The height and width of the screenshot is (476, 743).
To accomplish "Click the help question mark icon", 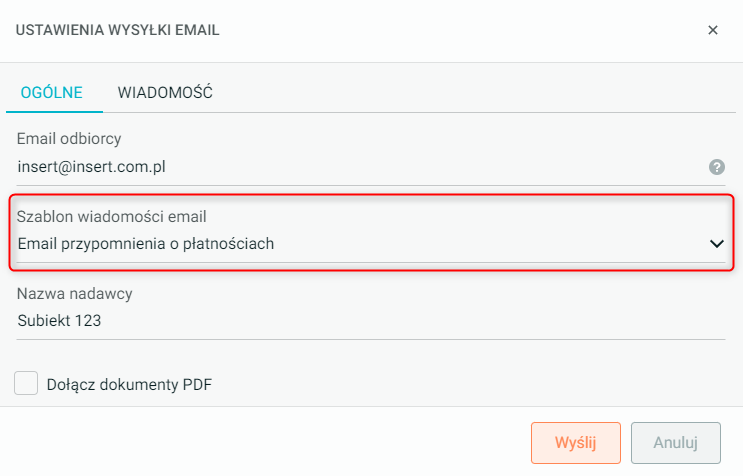I will (716, 167).
